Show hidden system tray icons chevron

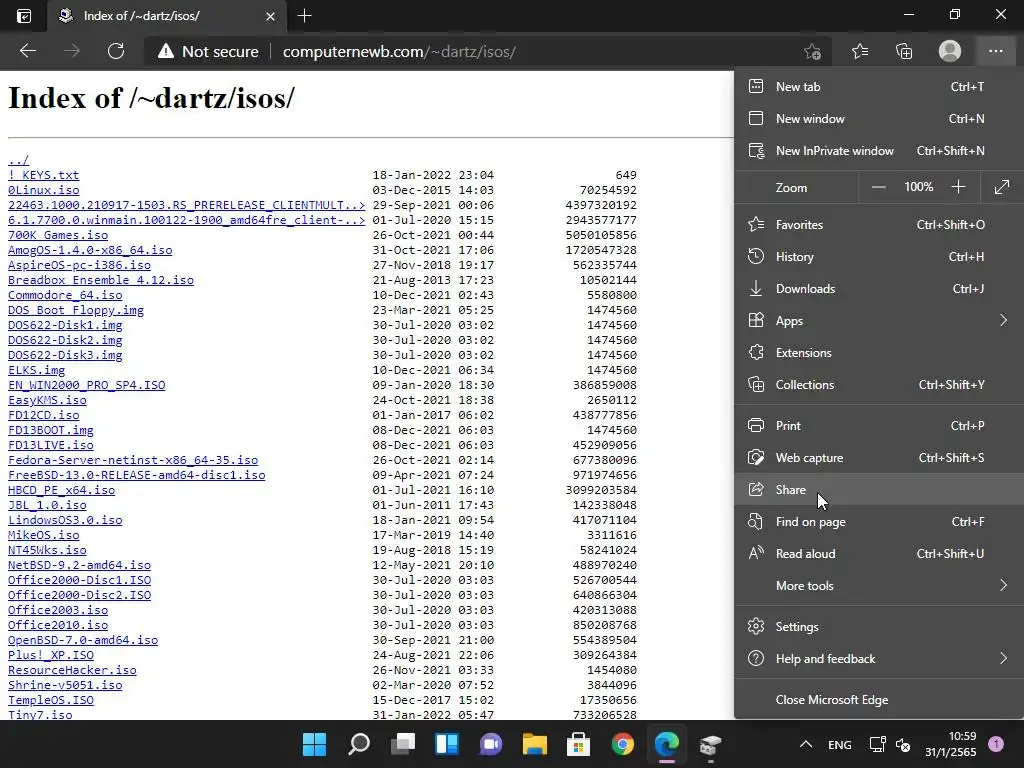coord(806,744)
